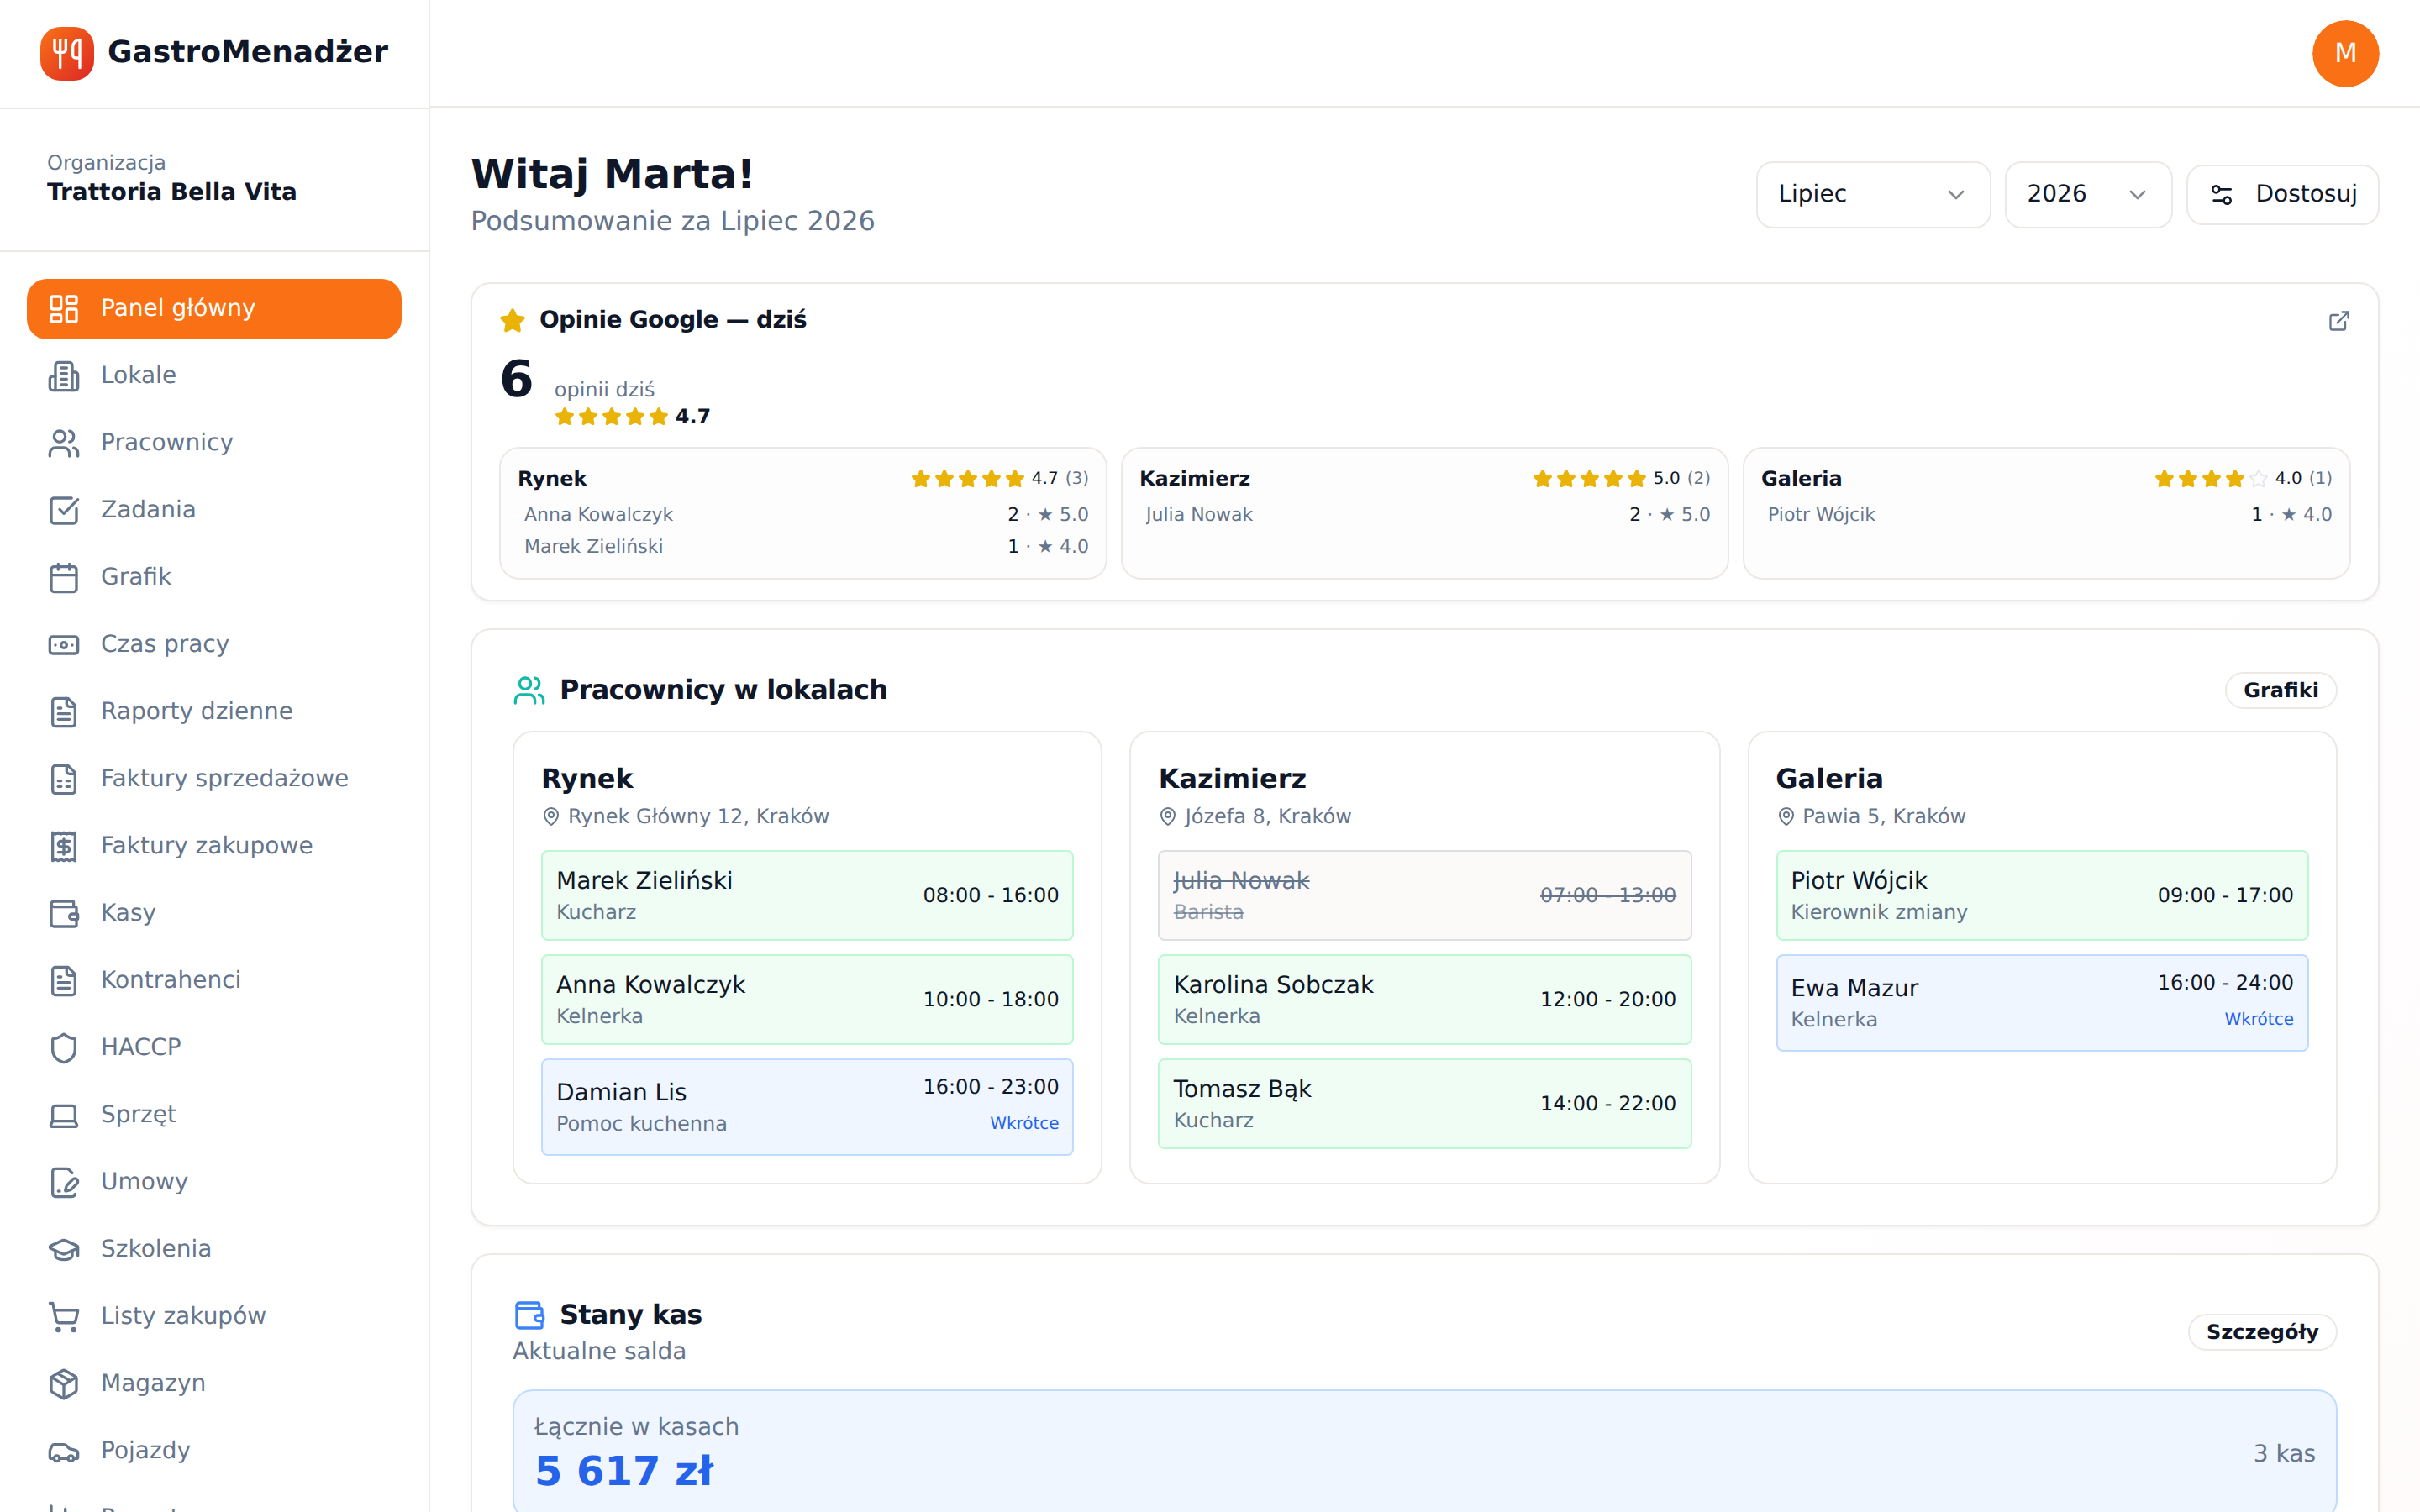Click the Pojazdy car icon
The image size is (2420, 1512).
(64, 1451)
